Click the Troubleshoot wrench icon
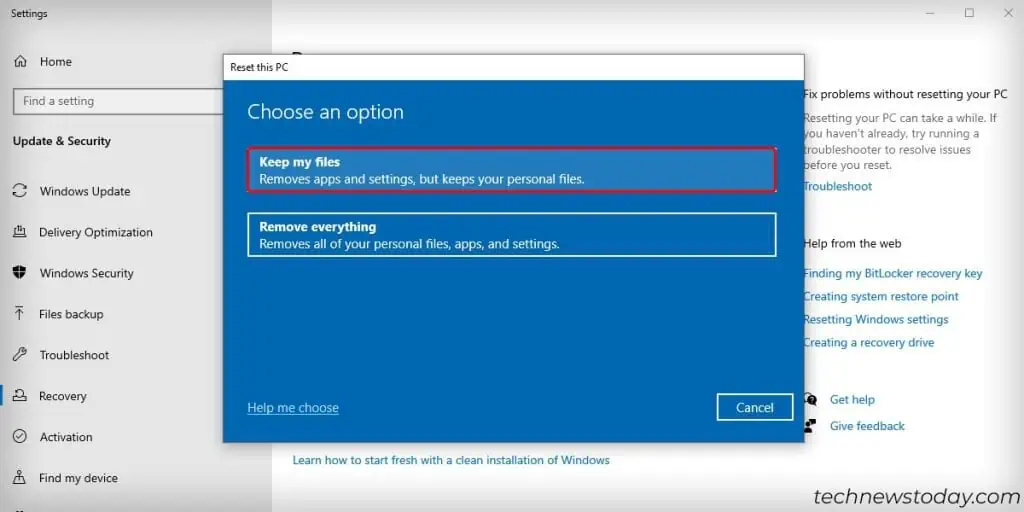 [x=20, y=355]
